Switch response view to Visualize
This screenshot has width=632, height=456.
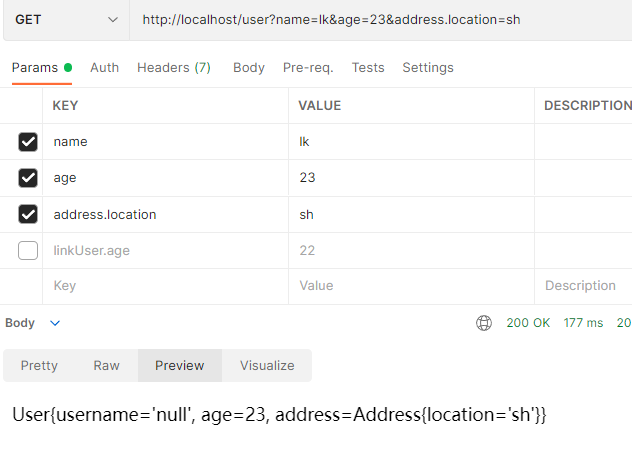(267, 366)
